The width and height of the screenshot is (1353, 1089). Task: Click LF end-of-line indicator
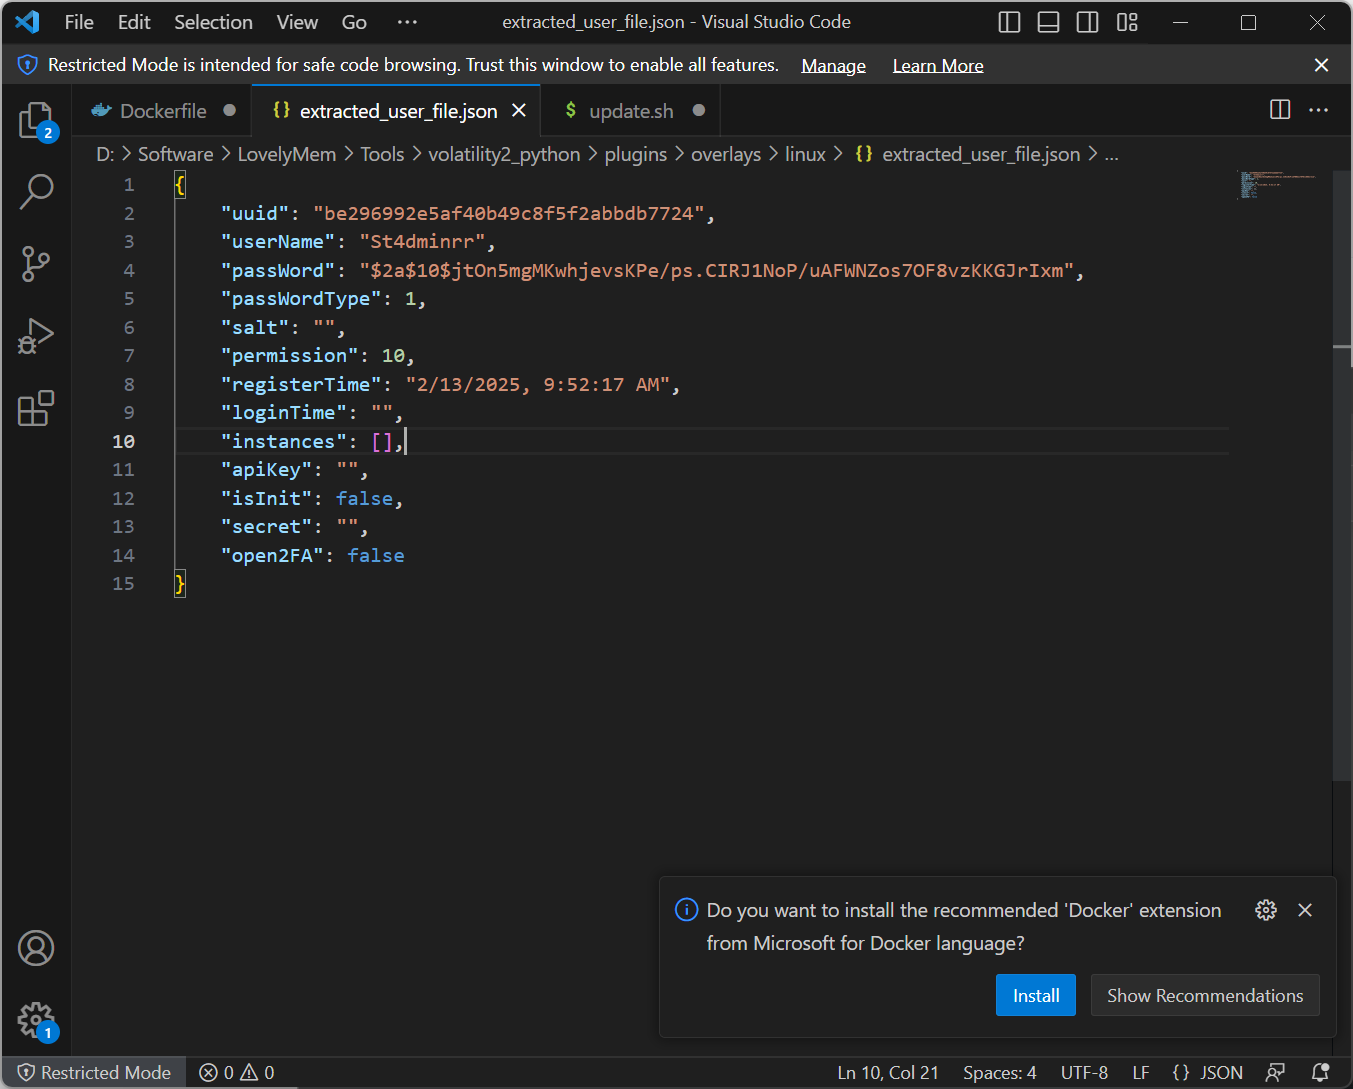1141,1073
